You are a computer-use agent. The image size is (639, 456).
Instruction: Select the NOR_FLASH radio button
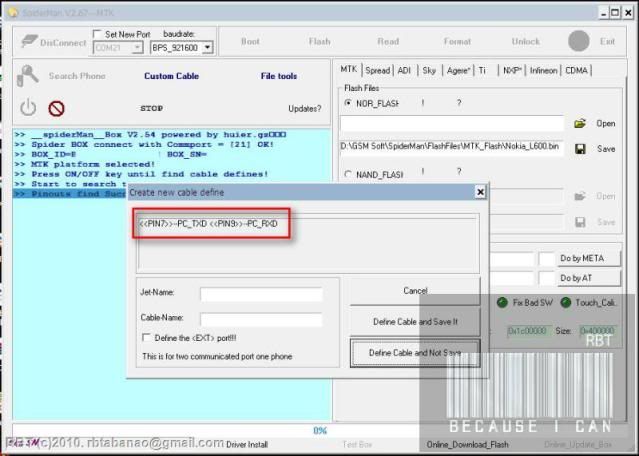pyautogui.click(x=348, y=103)
